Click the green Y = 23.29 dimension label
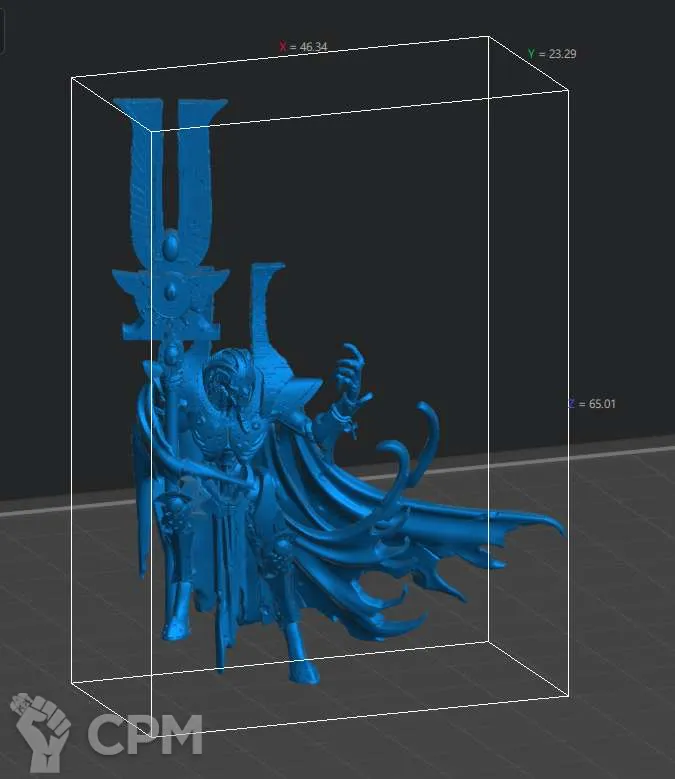The height and width of the screenshot is (779, 675). click(x=551, y=54)
